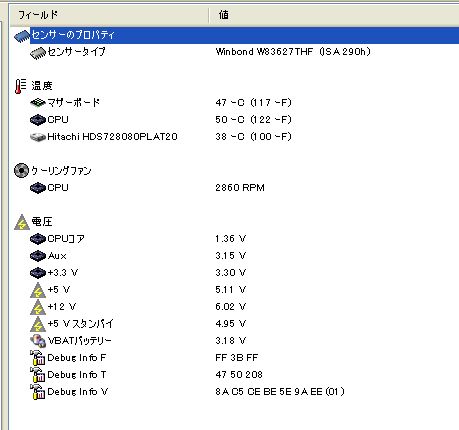This screenshot has width=459, height=430.
Task: Select the Aux voltage row
Action: pos(234,256)
